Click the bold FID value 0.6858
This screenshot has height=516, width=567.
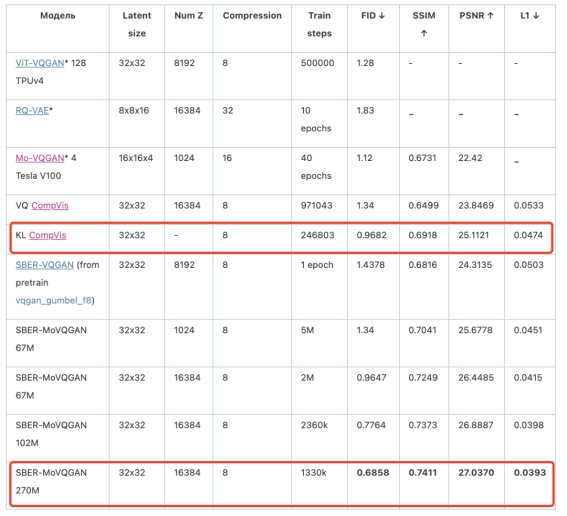point(373,473)
